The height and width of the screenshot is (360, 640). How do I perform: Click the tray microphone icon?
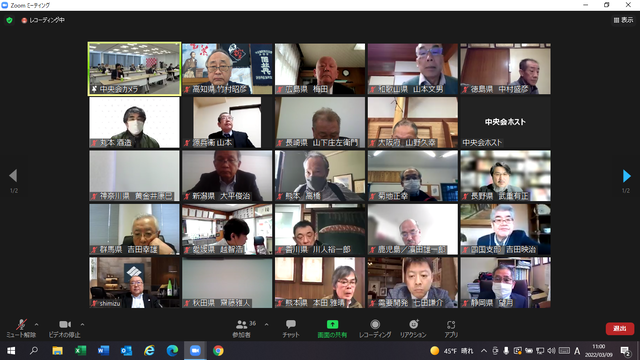[x=506, y=351]
